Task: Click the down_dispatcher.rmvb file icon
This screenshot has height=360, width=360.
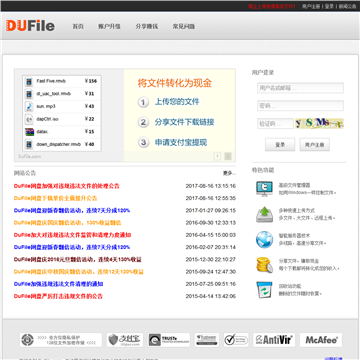Action: click(30, 144)
